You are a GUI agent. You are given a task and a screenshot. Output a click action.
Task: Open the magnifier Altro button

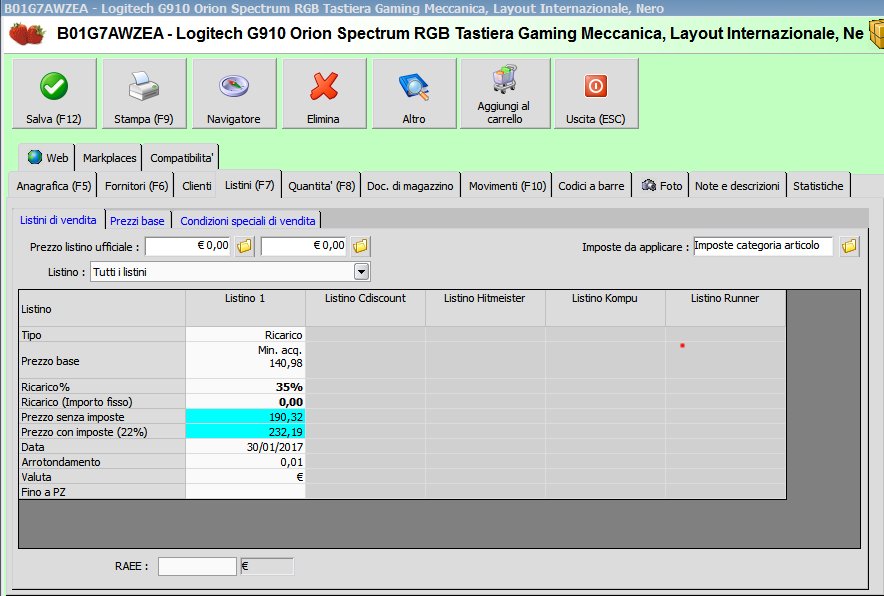click(414, 94)
